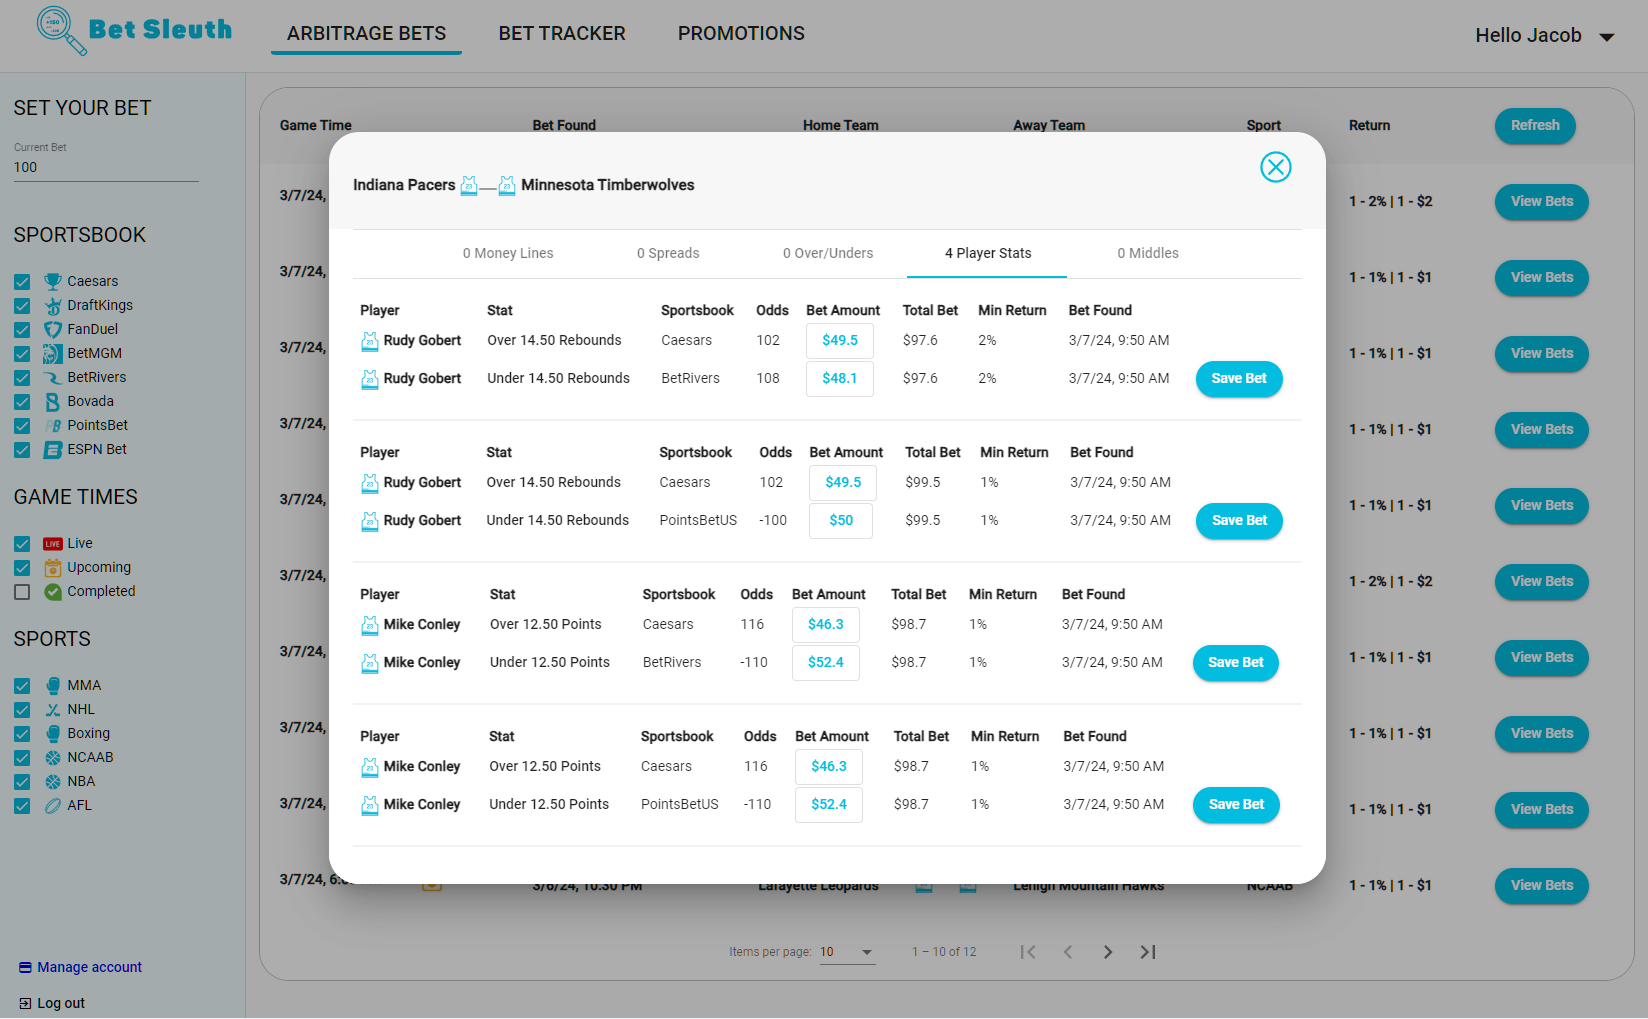1648x1019 pixels.
Task: Click the AFL football icon
Action: click(53, 806)
